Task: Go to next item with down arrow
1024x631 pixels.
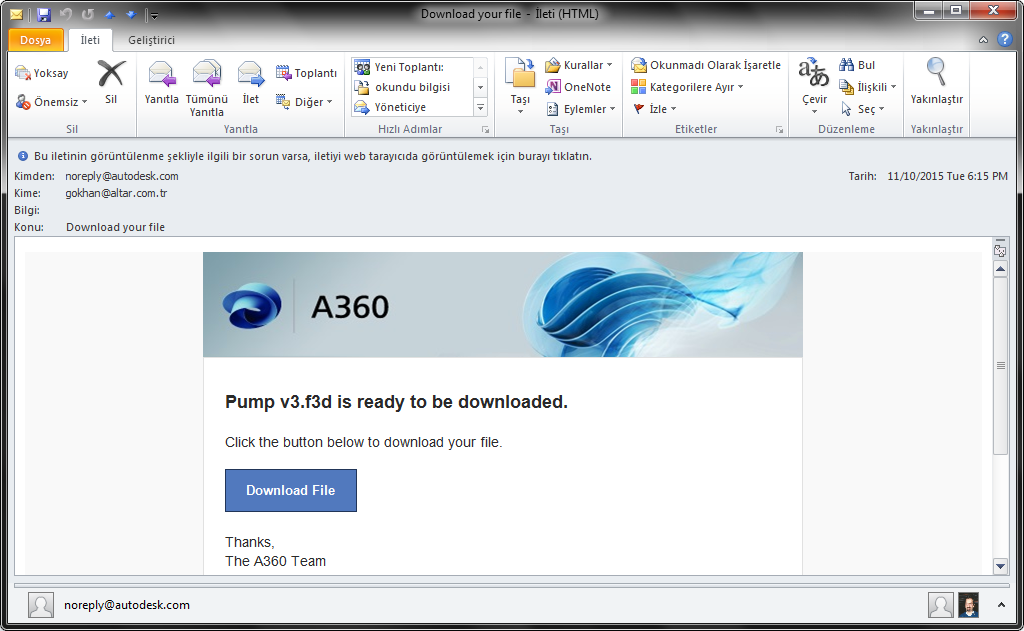Action: click(131, 14)
